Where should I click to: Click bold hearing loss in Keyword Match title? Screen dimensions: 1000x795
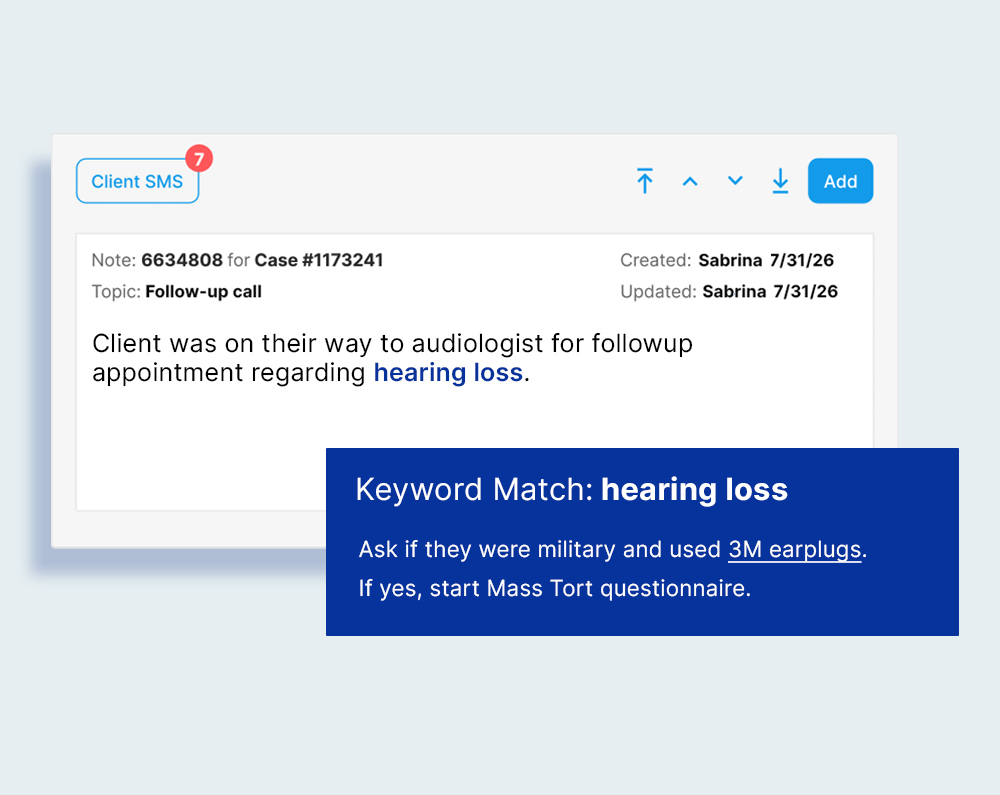coord(694,490)
